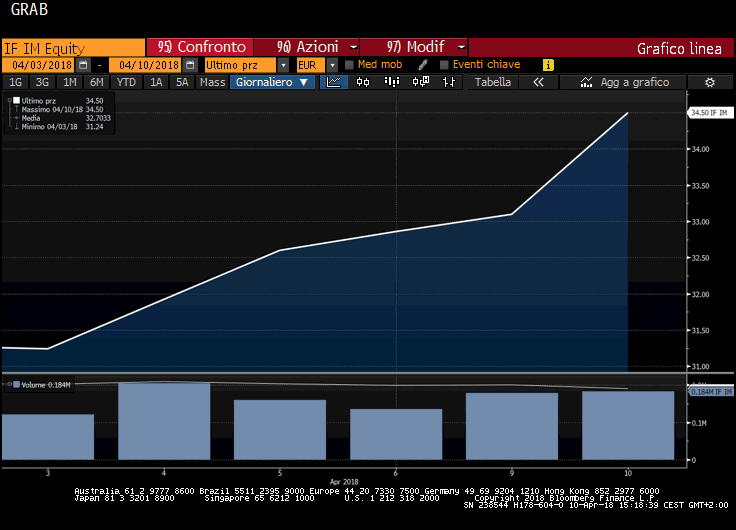
Task: Select the 6M range button
Action: (x=96, y=82)
